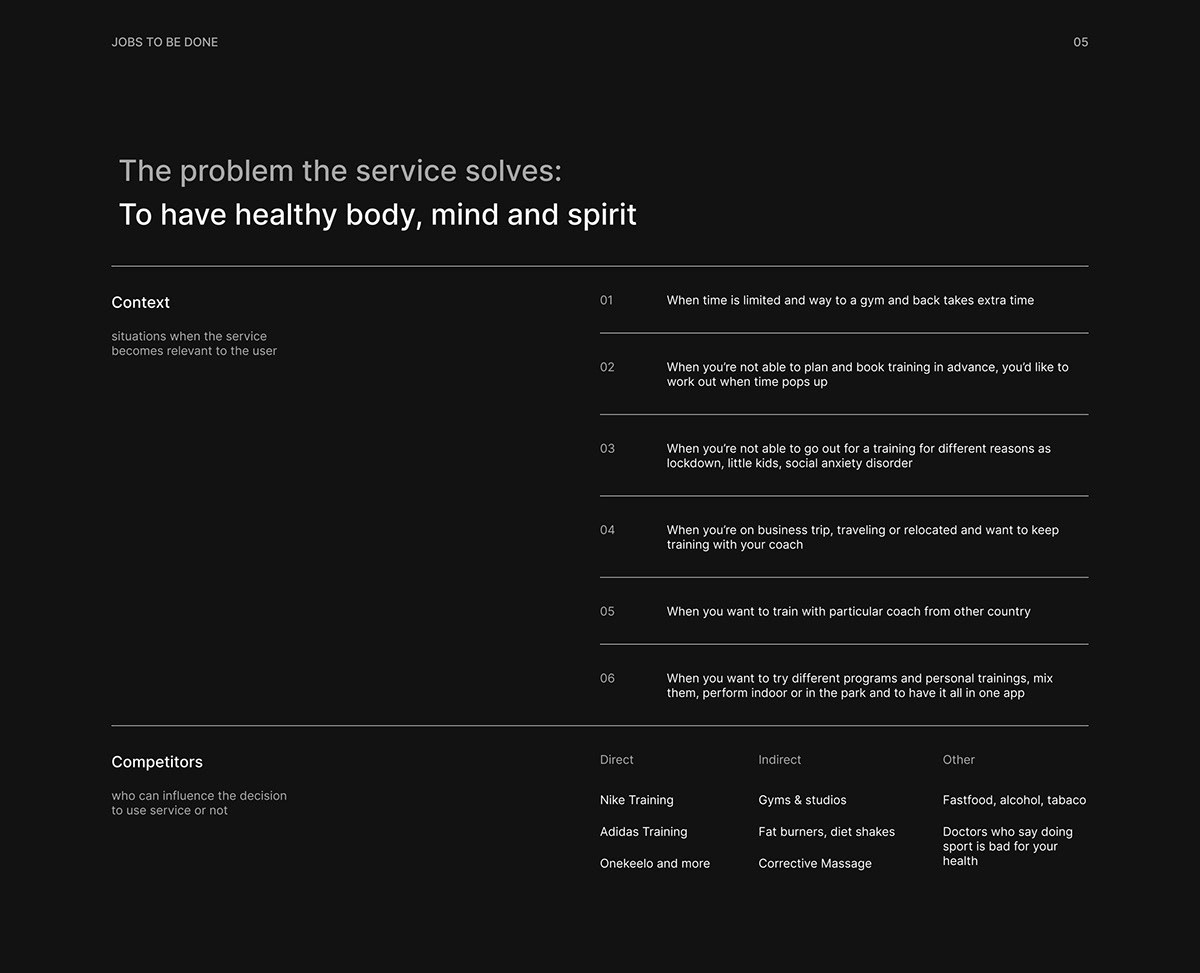Click context item 04 about business trips
This screenshot has width=1200, height=973.
click(862, 537)
